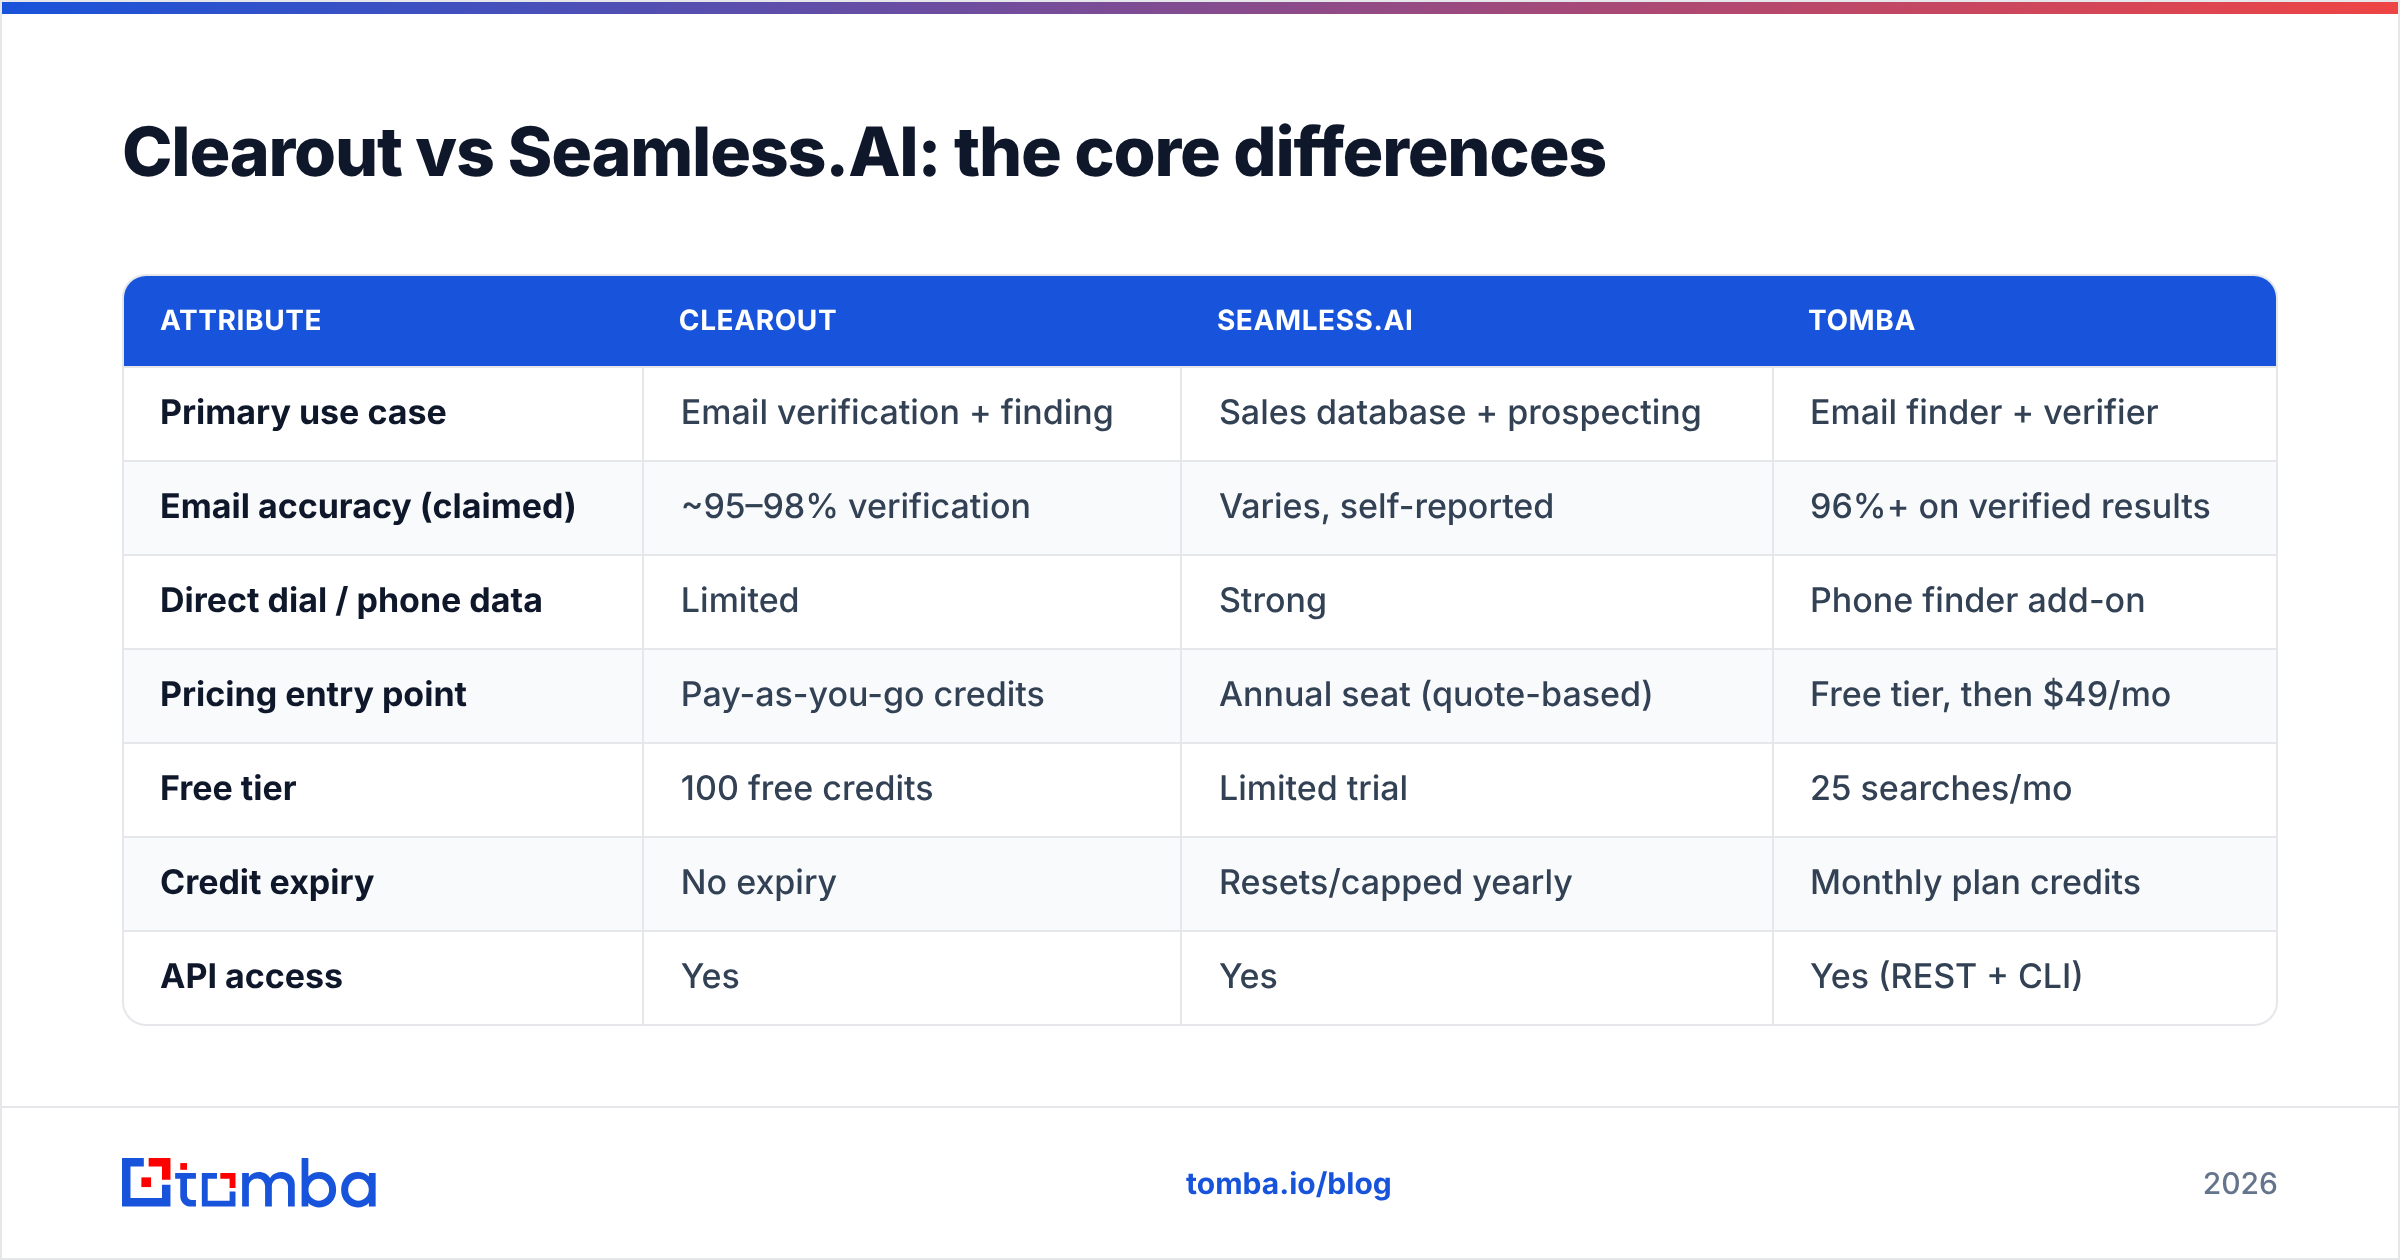Click the 'Limited' cell under Clearout
This screenshot has width=2400, height=1260.
pos(740,600)
